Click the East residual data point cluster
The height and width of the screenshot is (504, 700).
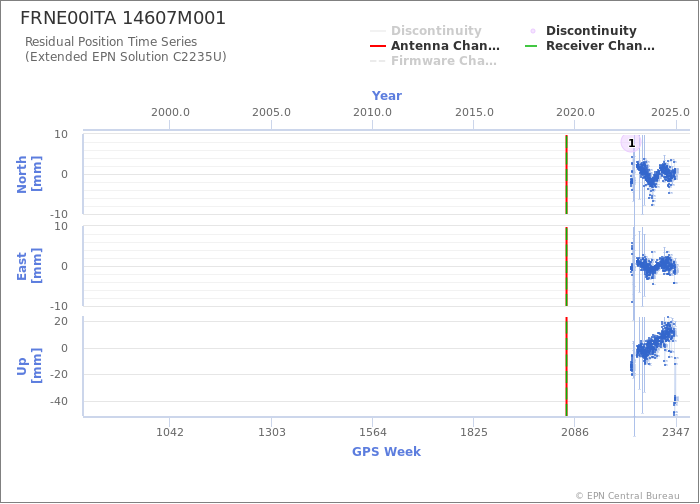[x=654, y=266]
